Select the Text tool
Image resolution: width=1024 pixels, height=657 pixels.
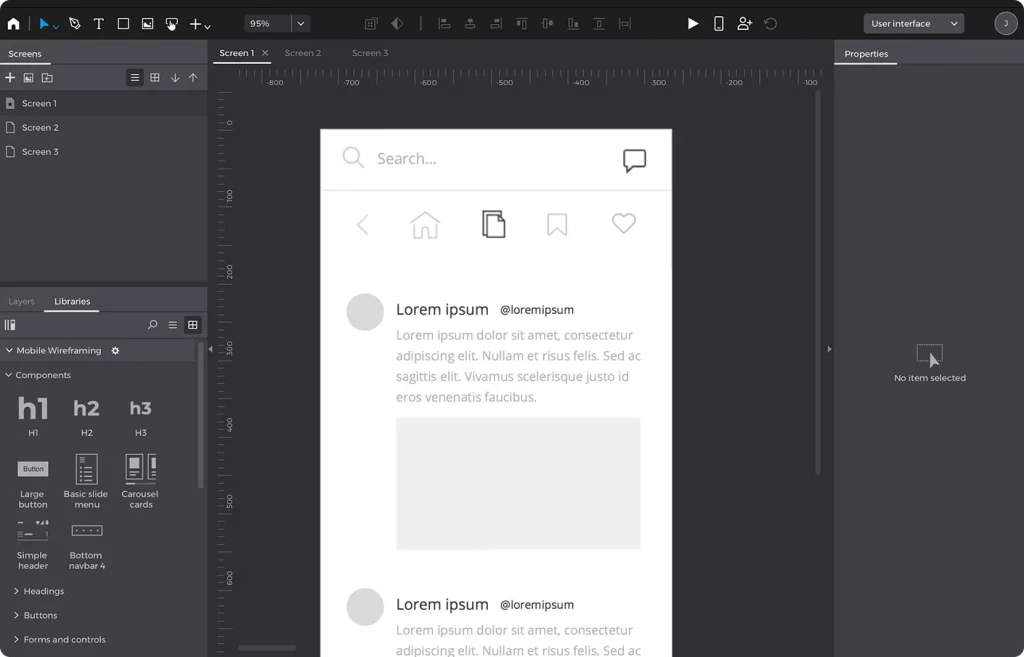[99, 24]
